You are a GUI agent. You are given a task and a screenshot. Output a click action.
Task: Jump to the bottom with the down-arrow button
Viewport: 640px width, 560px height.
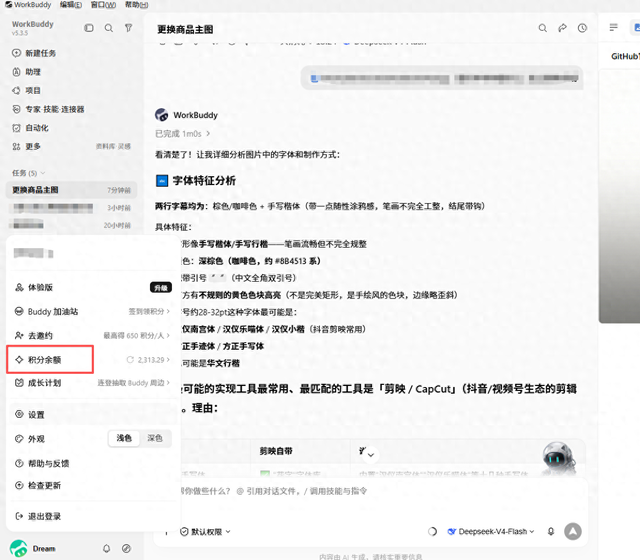[x=371, y=454]
